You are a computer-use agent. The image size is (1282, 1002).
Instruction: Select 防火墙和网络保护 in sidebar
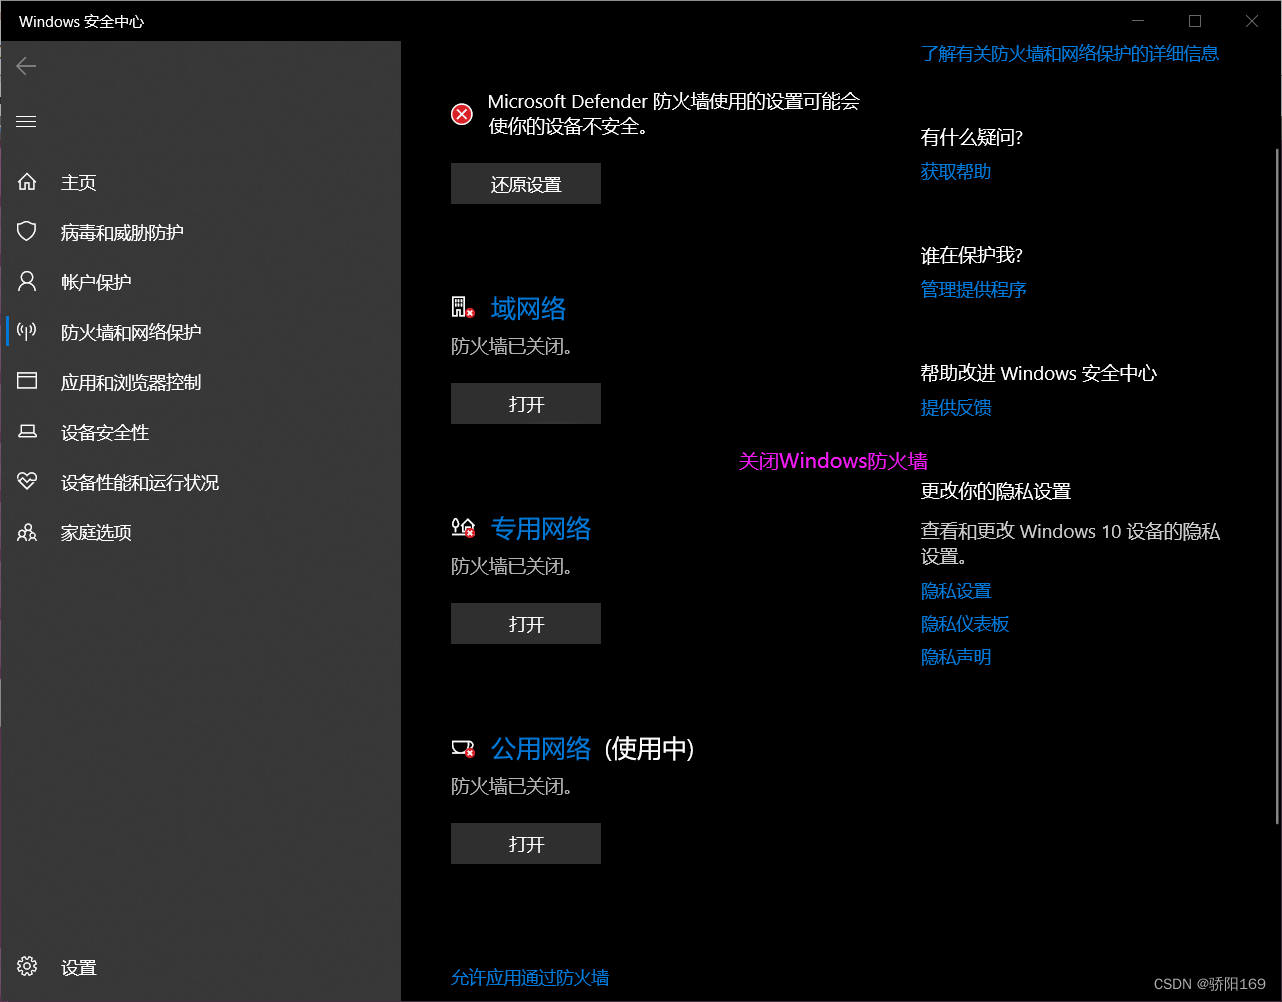pos(131,332)
